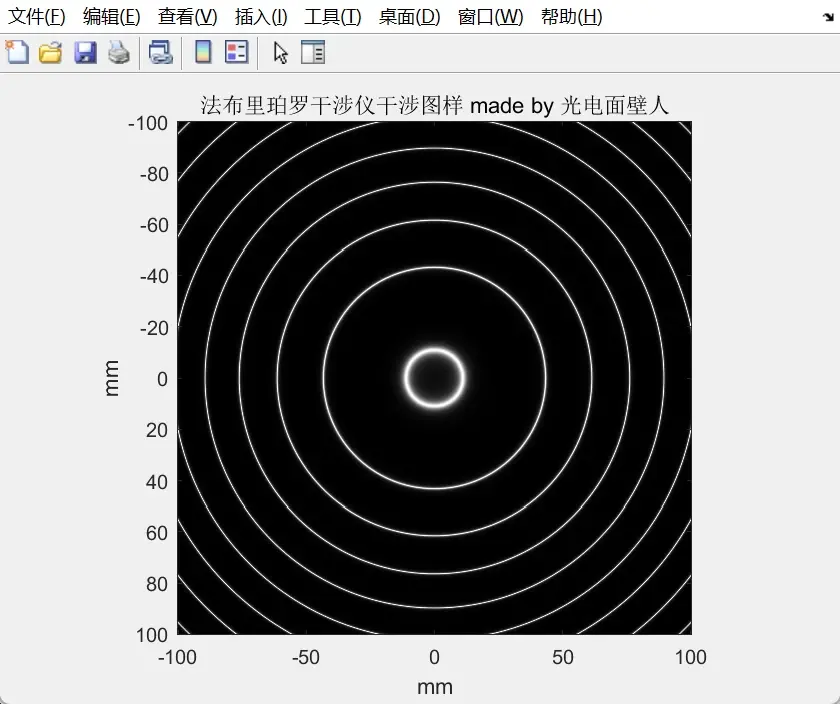
Task: Click the New Figure icon
Action: (x=17, y=52)
